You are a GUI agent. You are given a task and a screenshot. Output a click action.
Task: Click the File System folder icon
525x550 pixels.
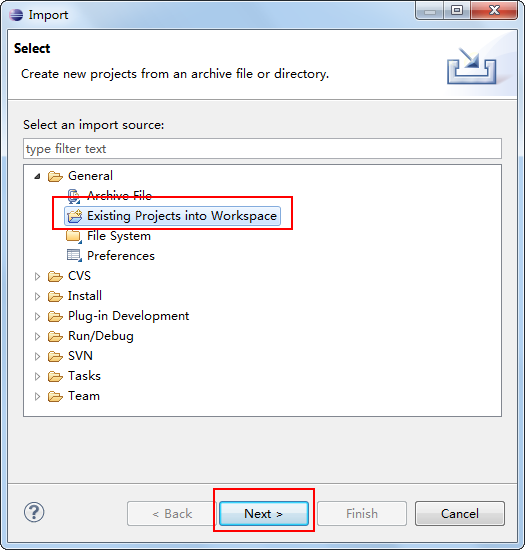coord(74,236)
